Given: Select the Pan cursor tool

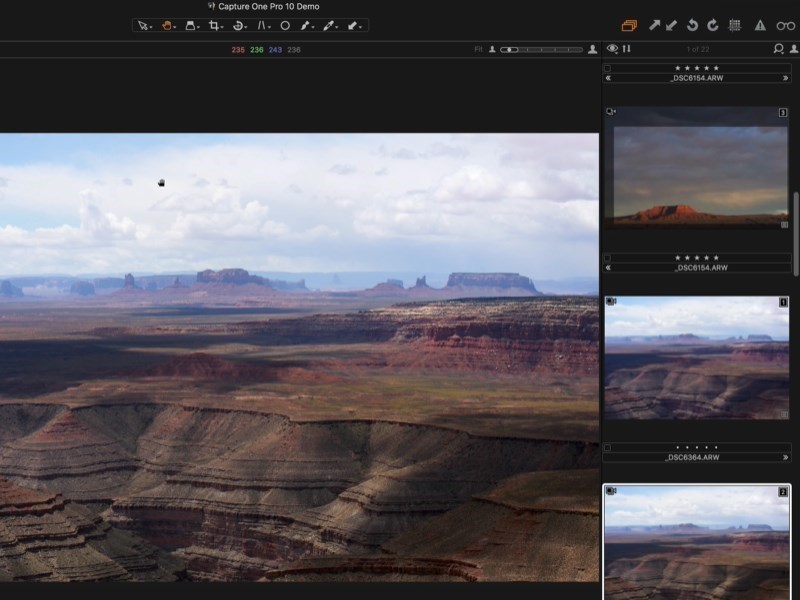Looking at the screenshot, I should click(167, 27).
